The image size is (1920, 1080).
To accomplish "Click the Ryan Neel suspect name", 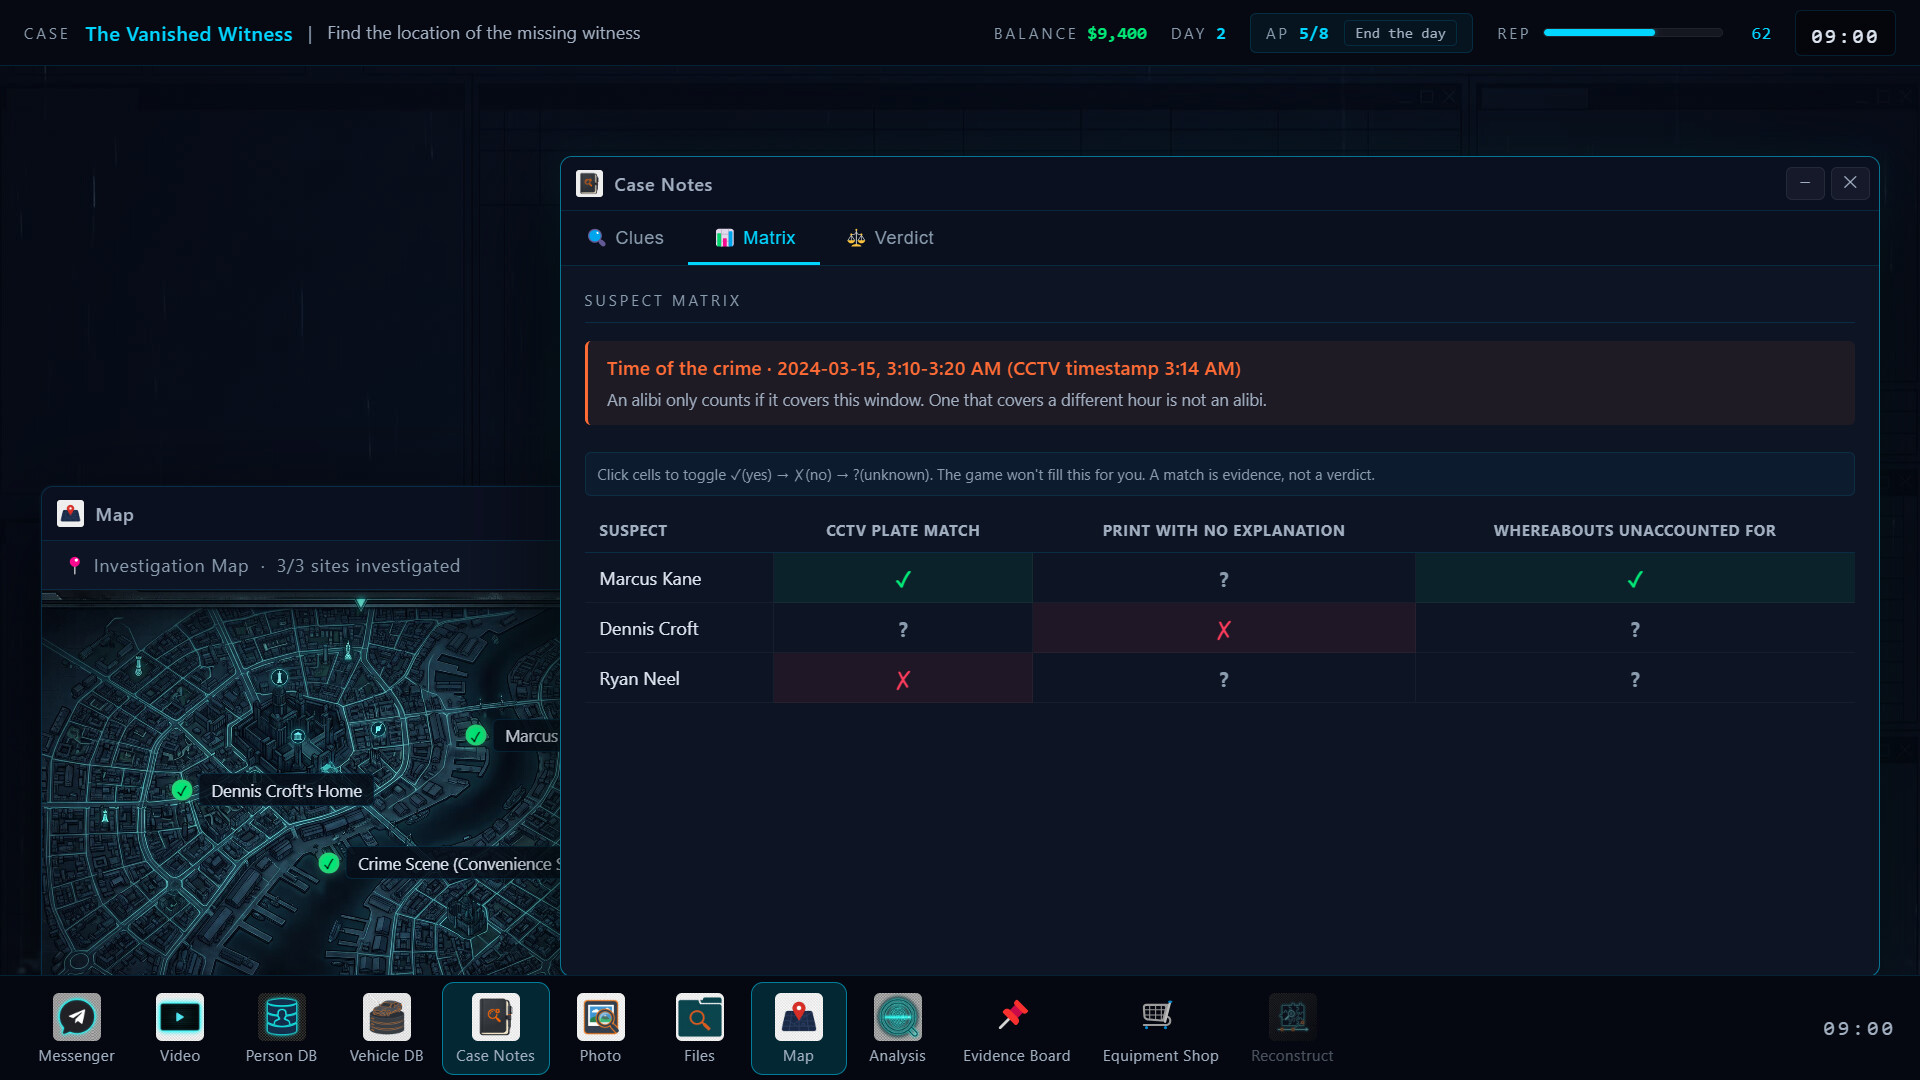I will [639, 679].
